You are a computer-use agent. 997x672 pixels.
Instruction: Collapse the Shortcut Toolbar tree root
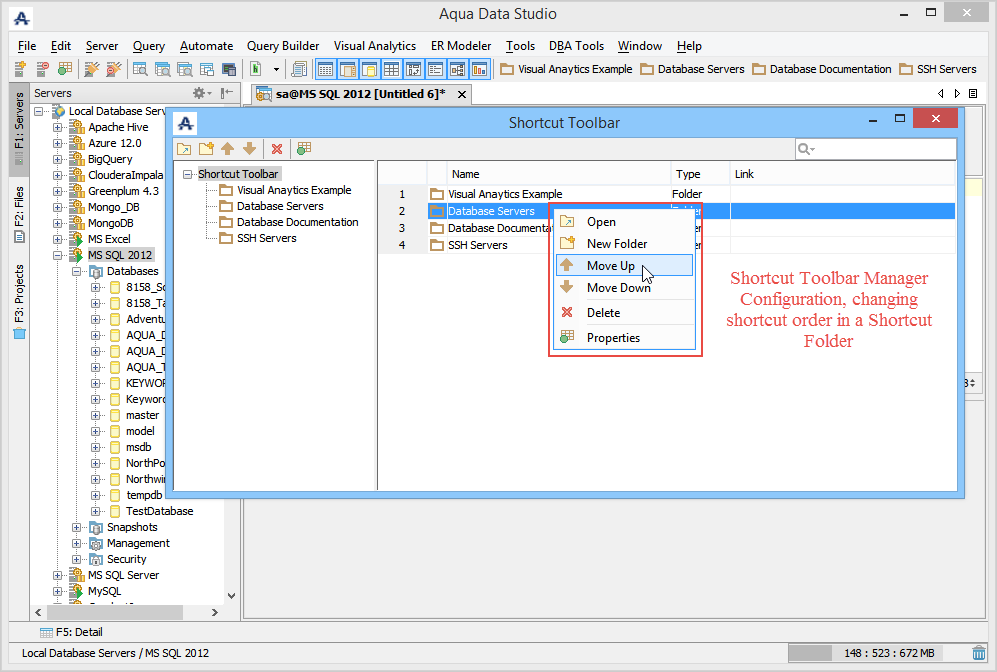[188, 174]
